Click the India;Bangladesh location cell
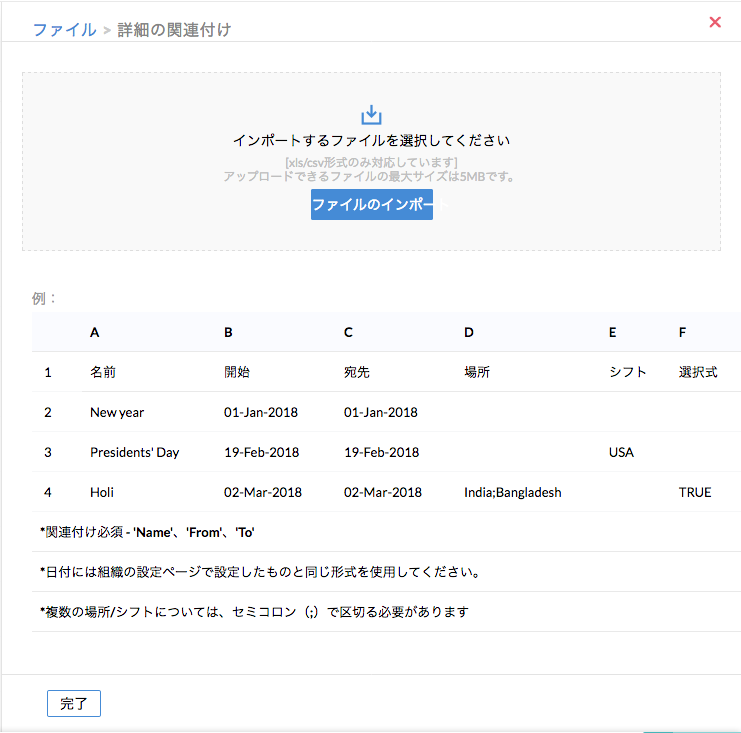Screen dimensions: 741x733 coord(513,492)
